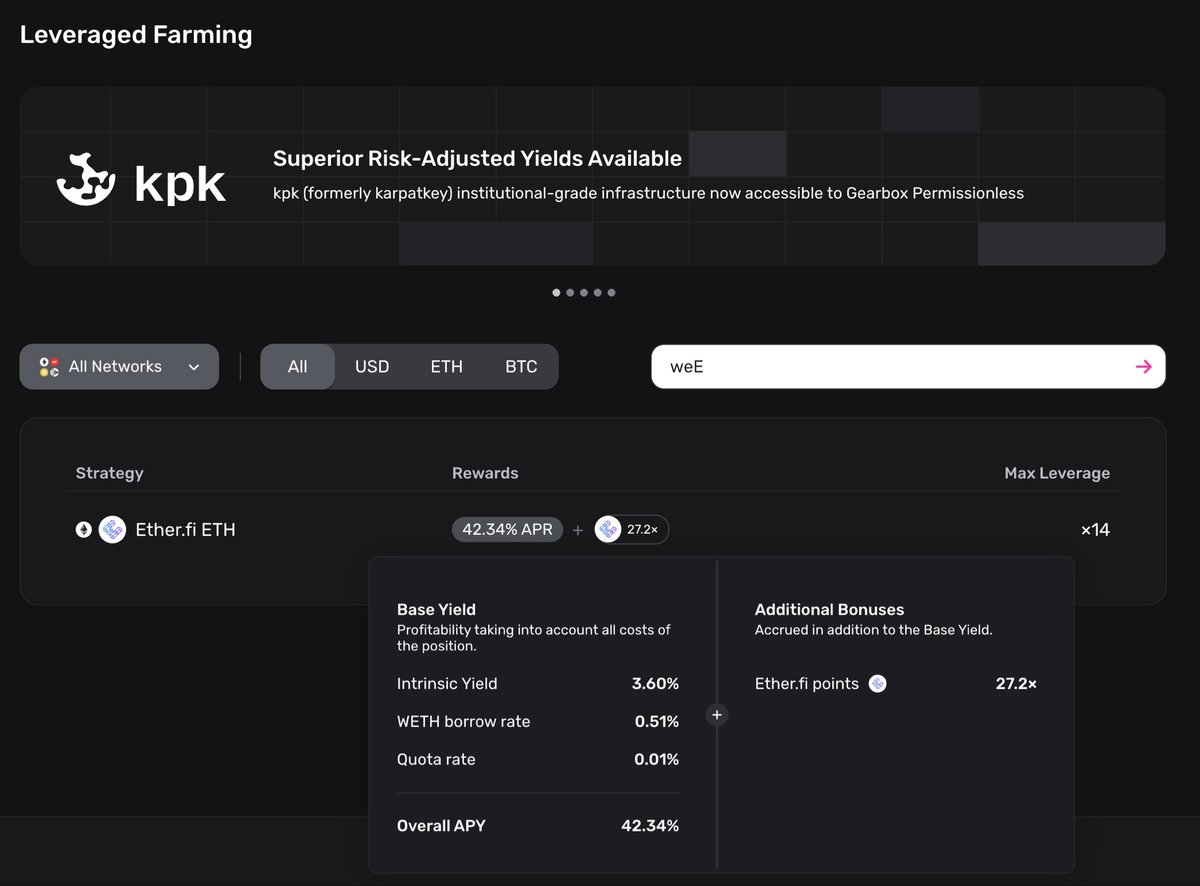Click the Ether.fi points label
The image size is (1200, 886).
coord(806,684)
